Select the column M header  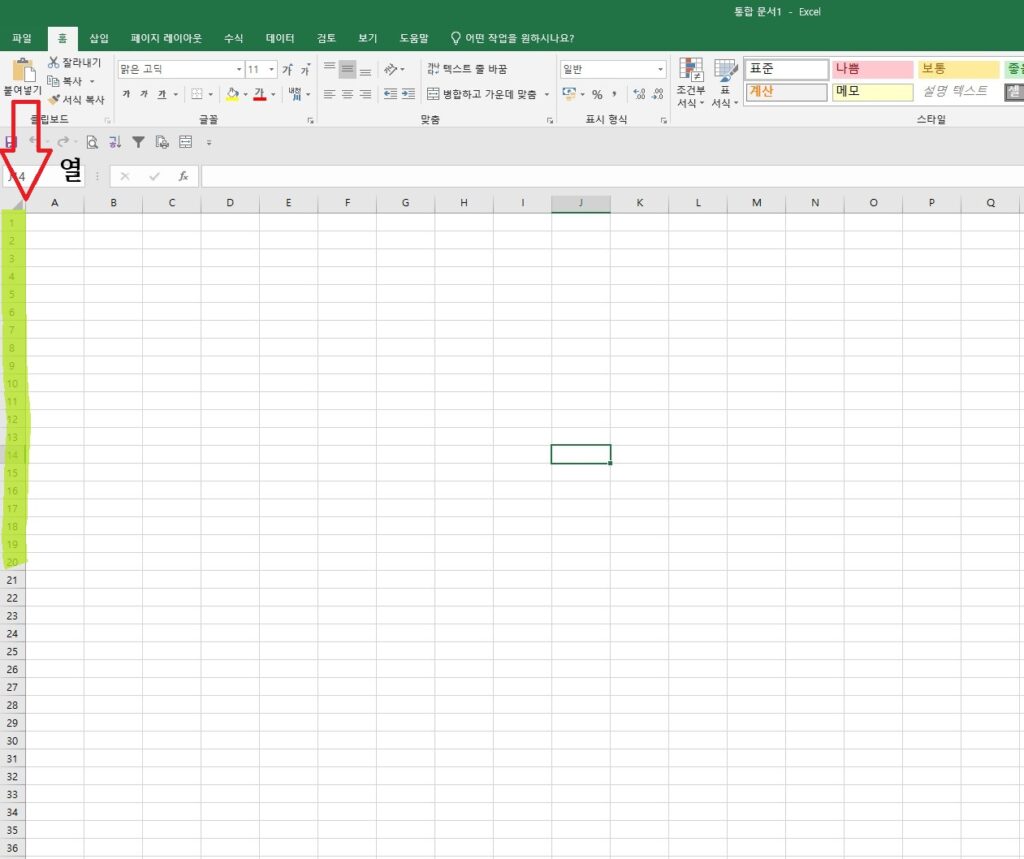(756, 203)
